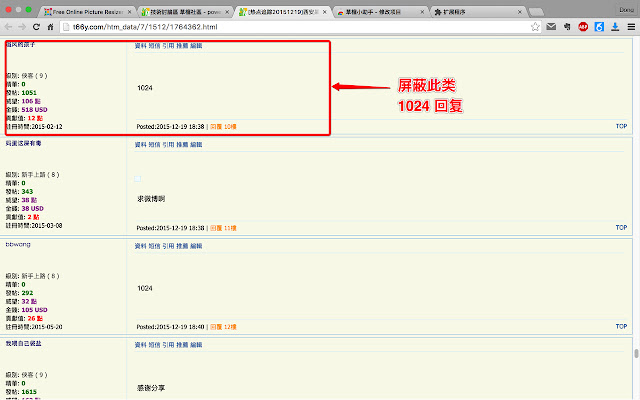The image size is (640, 400).
Task: Switch to the tab with Chrome store icon
Action: coord(380,12)
